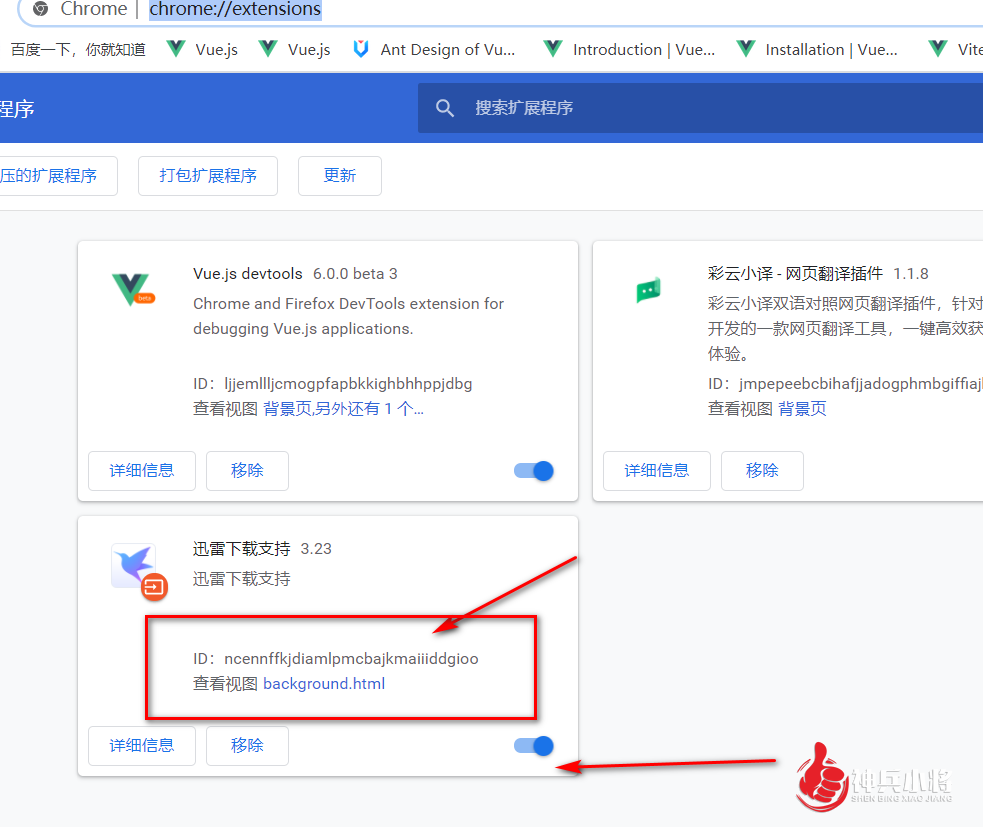Click the extension ID ncennffkjdiamlpmcbajkmaiiiddgioo

[351, 659]
